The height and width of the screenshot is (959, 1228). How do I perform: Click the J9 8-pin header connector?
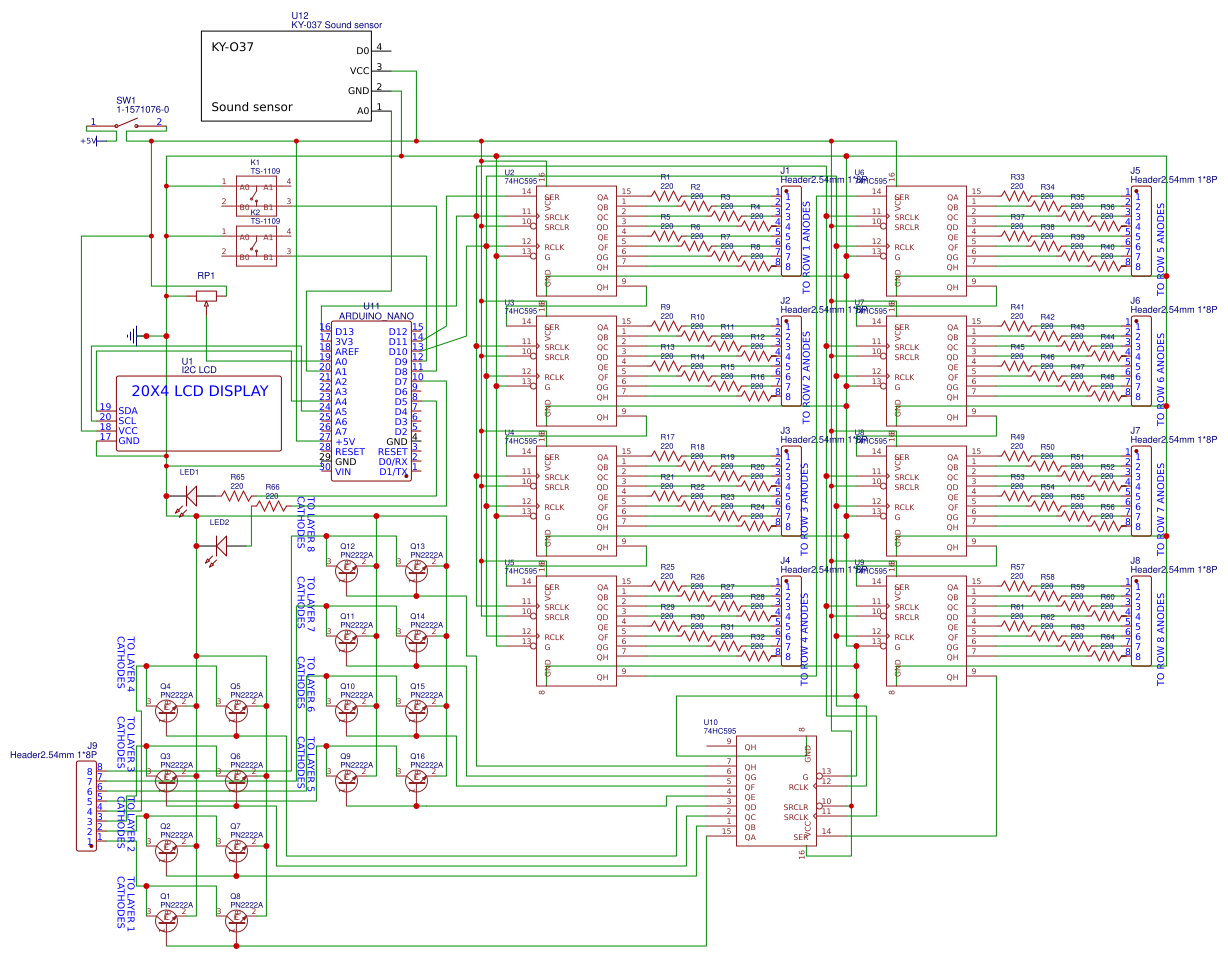pyautogui.click(x=88, y=806)
